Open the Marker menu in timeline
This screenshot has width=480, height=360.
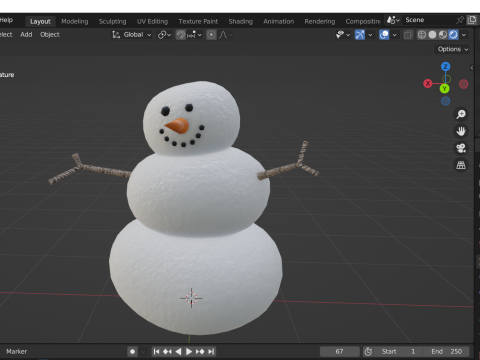coord(17,351)
